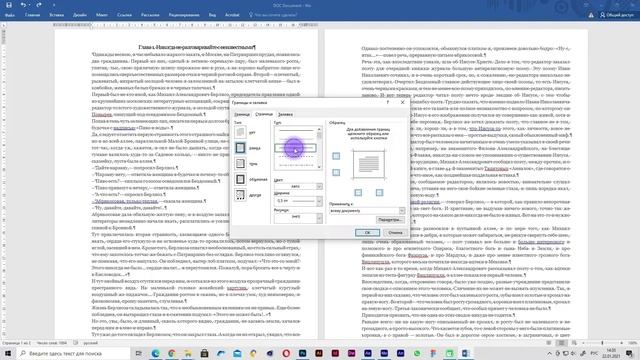Open Windows Start menu
The height and width of the screenshot is (360, 640).
[8, 353]
